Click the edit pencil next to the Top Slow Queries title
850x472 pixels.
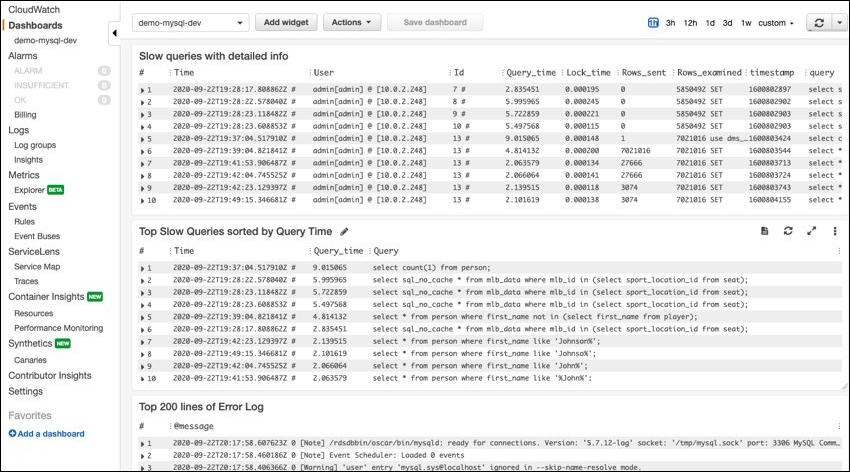pyautogui.click(x=345, y=231)
